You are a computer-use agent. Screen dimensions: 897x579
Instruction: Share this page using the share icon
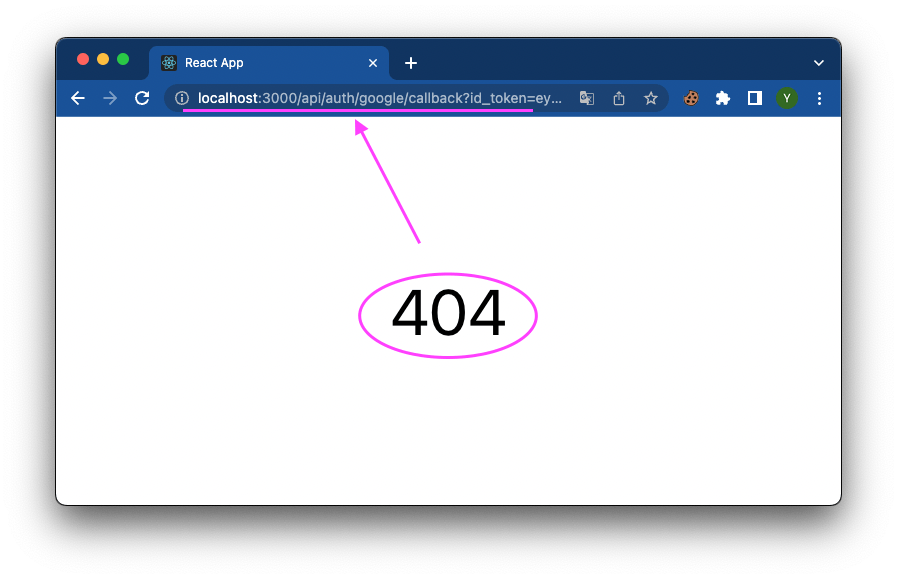pyautogui.click(x=619, y=98)
